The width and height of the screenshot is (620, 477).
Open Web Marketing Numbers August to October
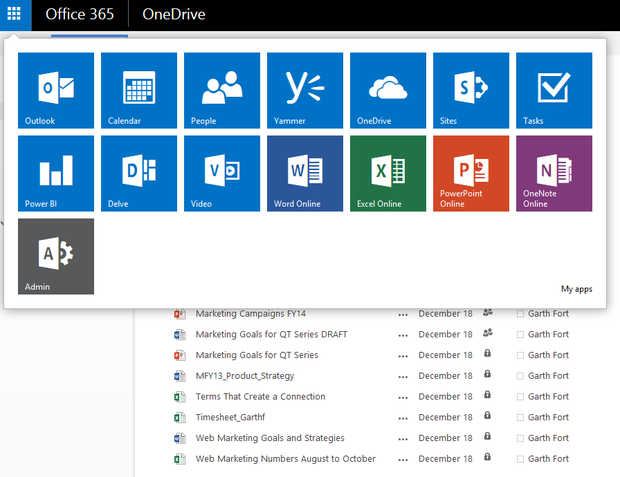pyautogui.click(x=285, y=459)
